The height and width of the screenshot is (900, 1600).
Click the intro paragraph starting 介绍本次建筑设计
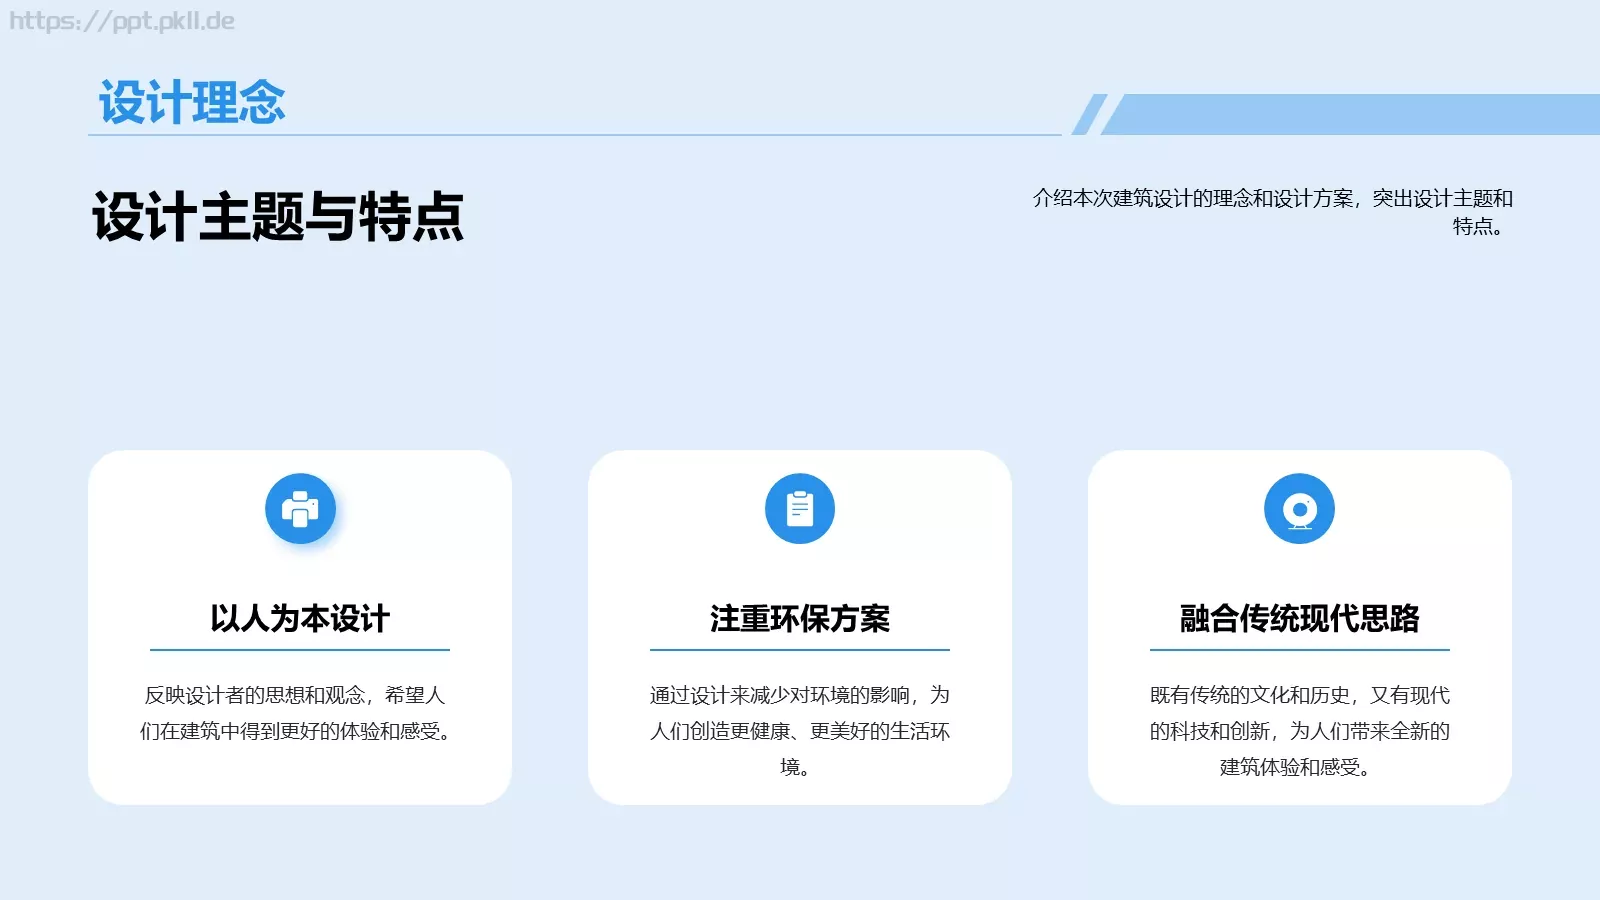point(1272,212)
